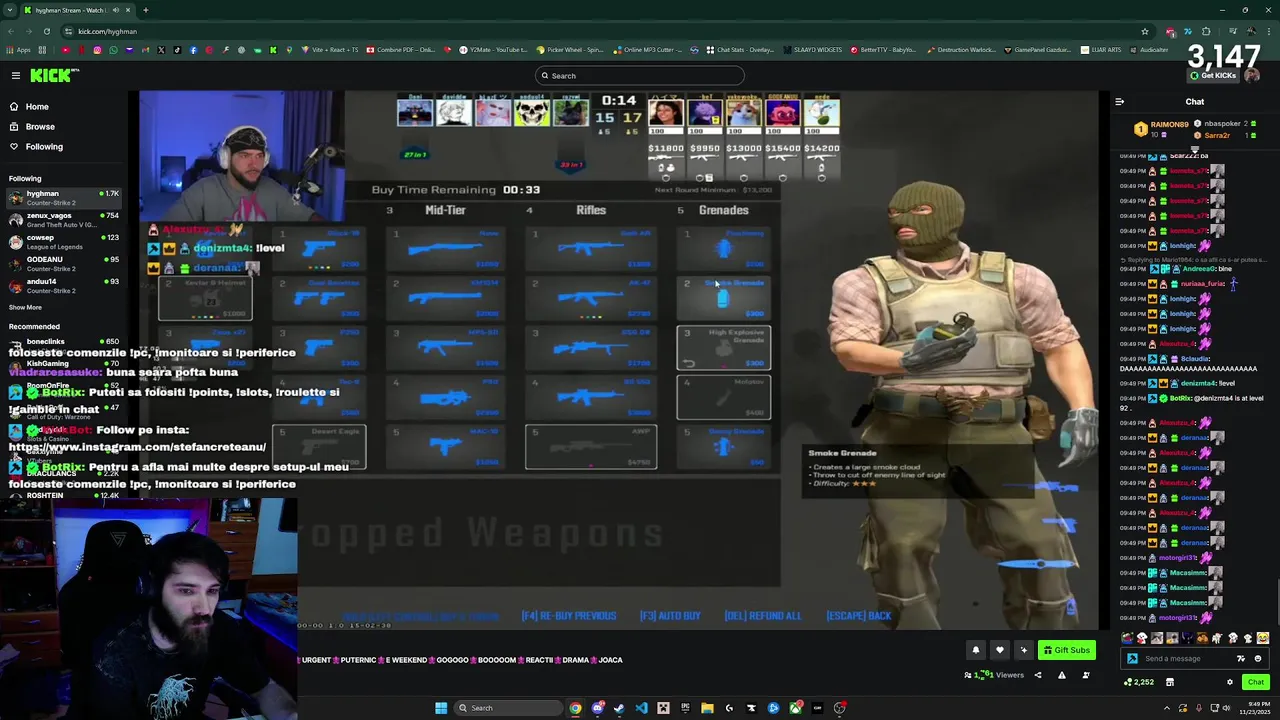Image resolution: width=1280 pixels, height=720 pixels.
Task: Open Chrome from the taskbar
Action: (575, 708)
